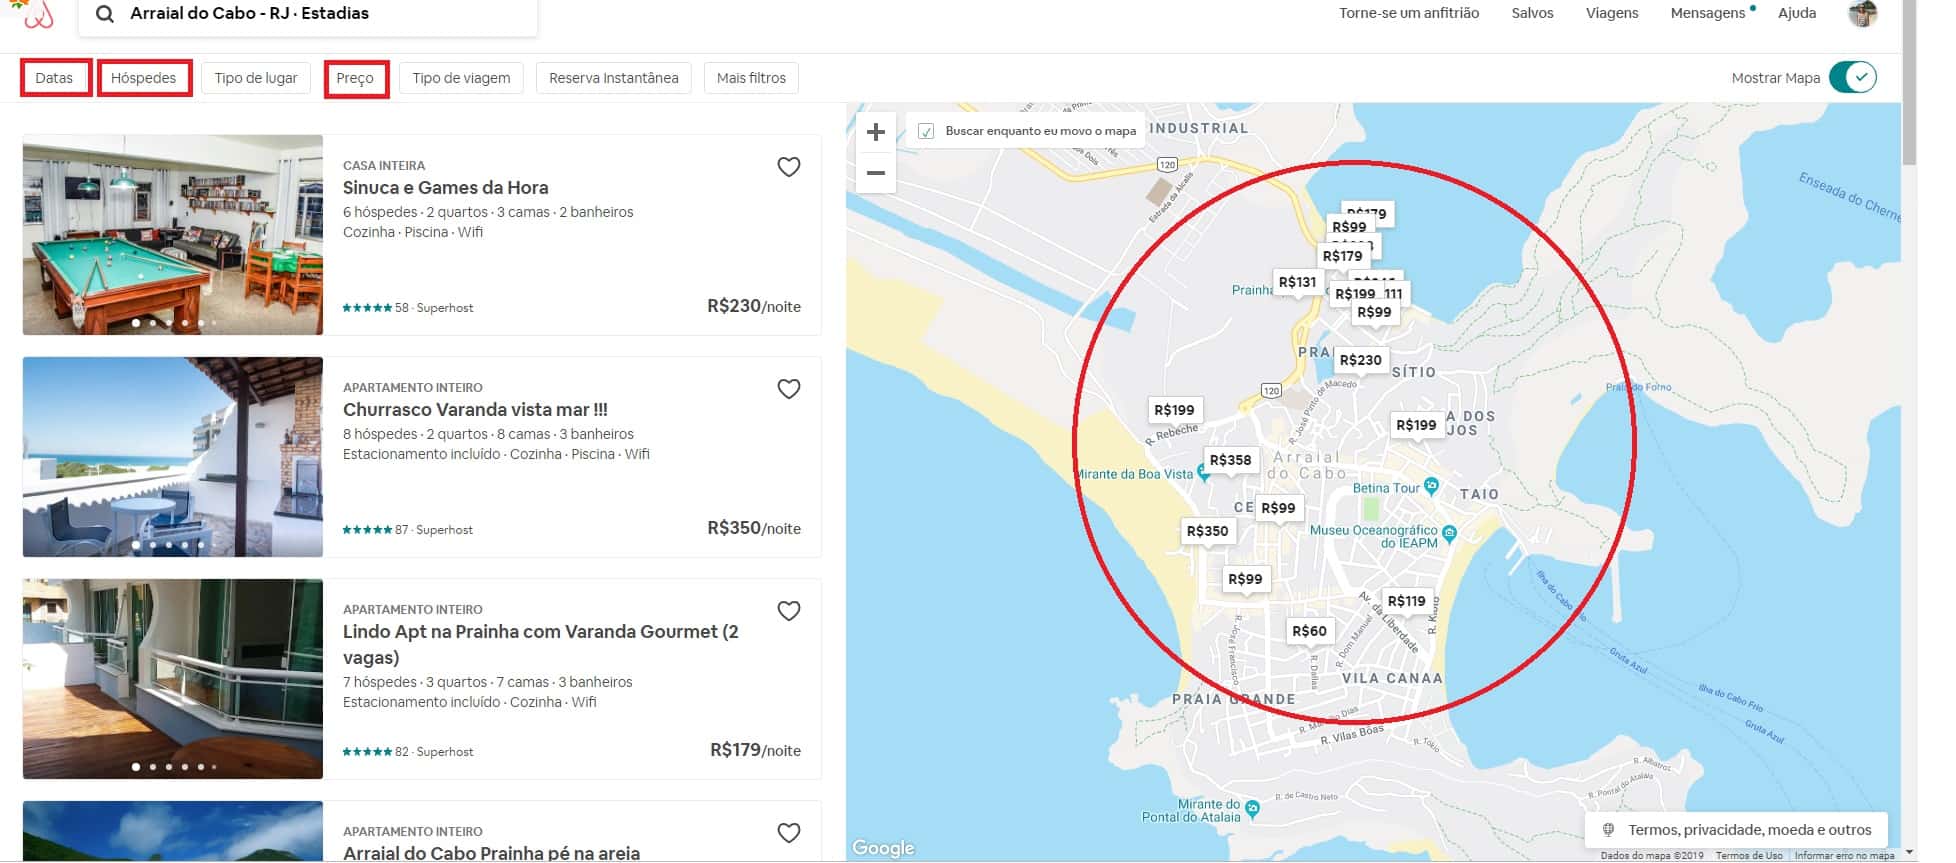
Task: Click Mirante do Pontal do Atalaia pin
Action: (1252, 809)
